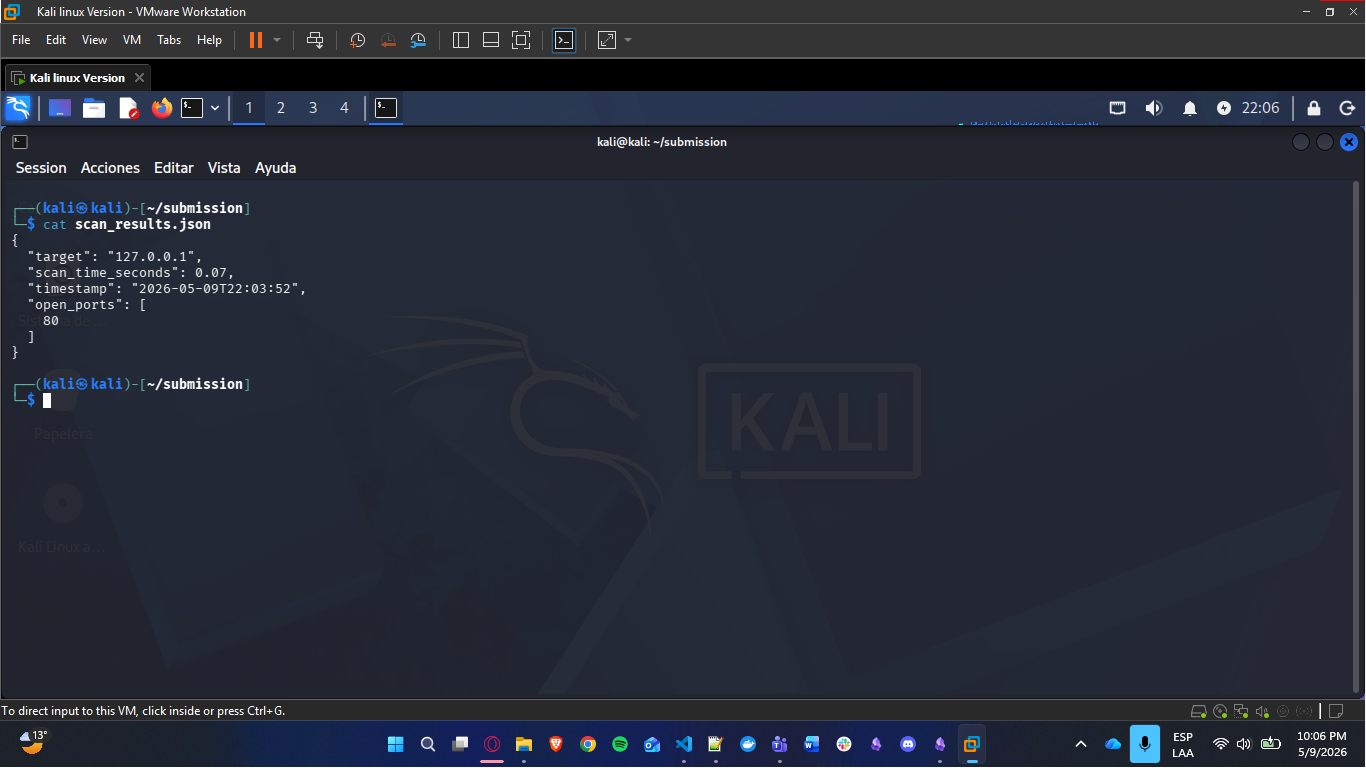The height and width of the screenshot is (768, 1366).
Task: Open the terminal Editar menu
Action: (x=174, y=168)
